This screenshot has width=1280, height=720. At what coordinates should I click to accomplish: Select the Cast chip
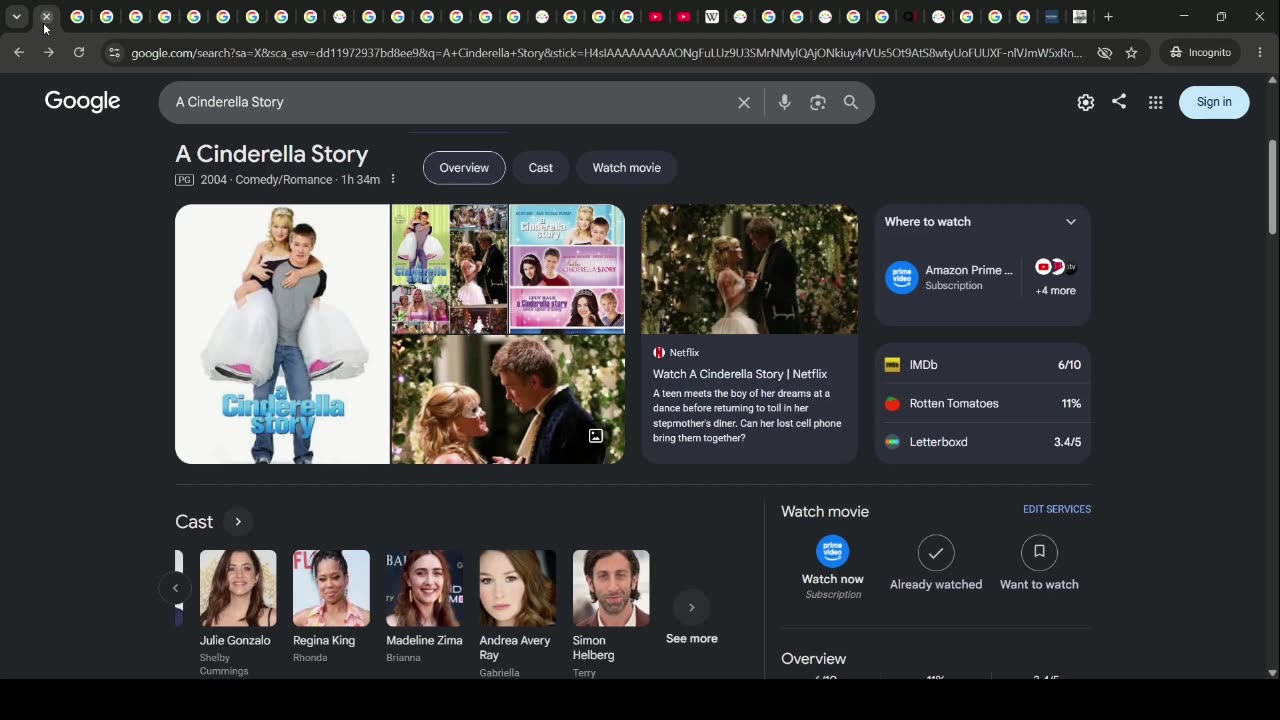[541, 168]
